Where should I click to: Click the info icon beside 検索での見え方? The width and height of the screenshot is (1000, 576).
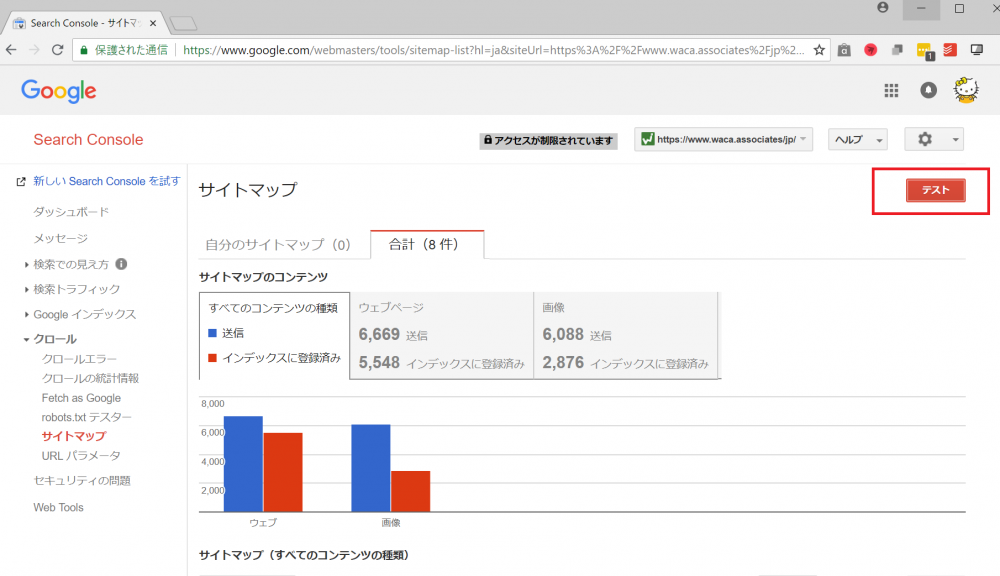[x=121, y=263]
